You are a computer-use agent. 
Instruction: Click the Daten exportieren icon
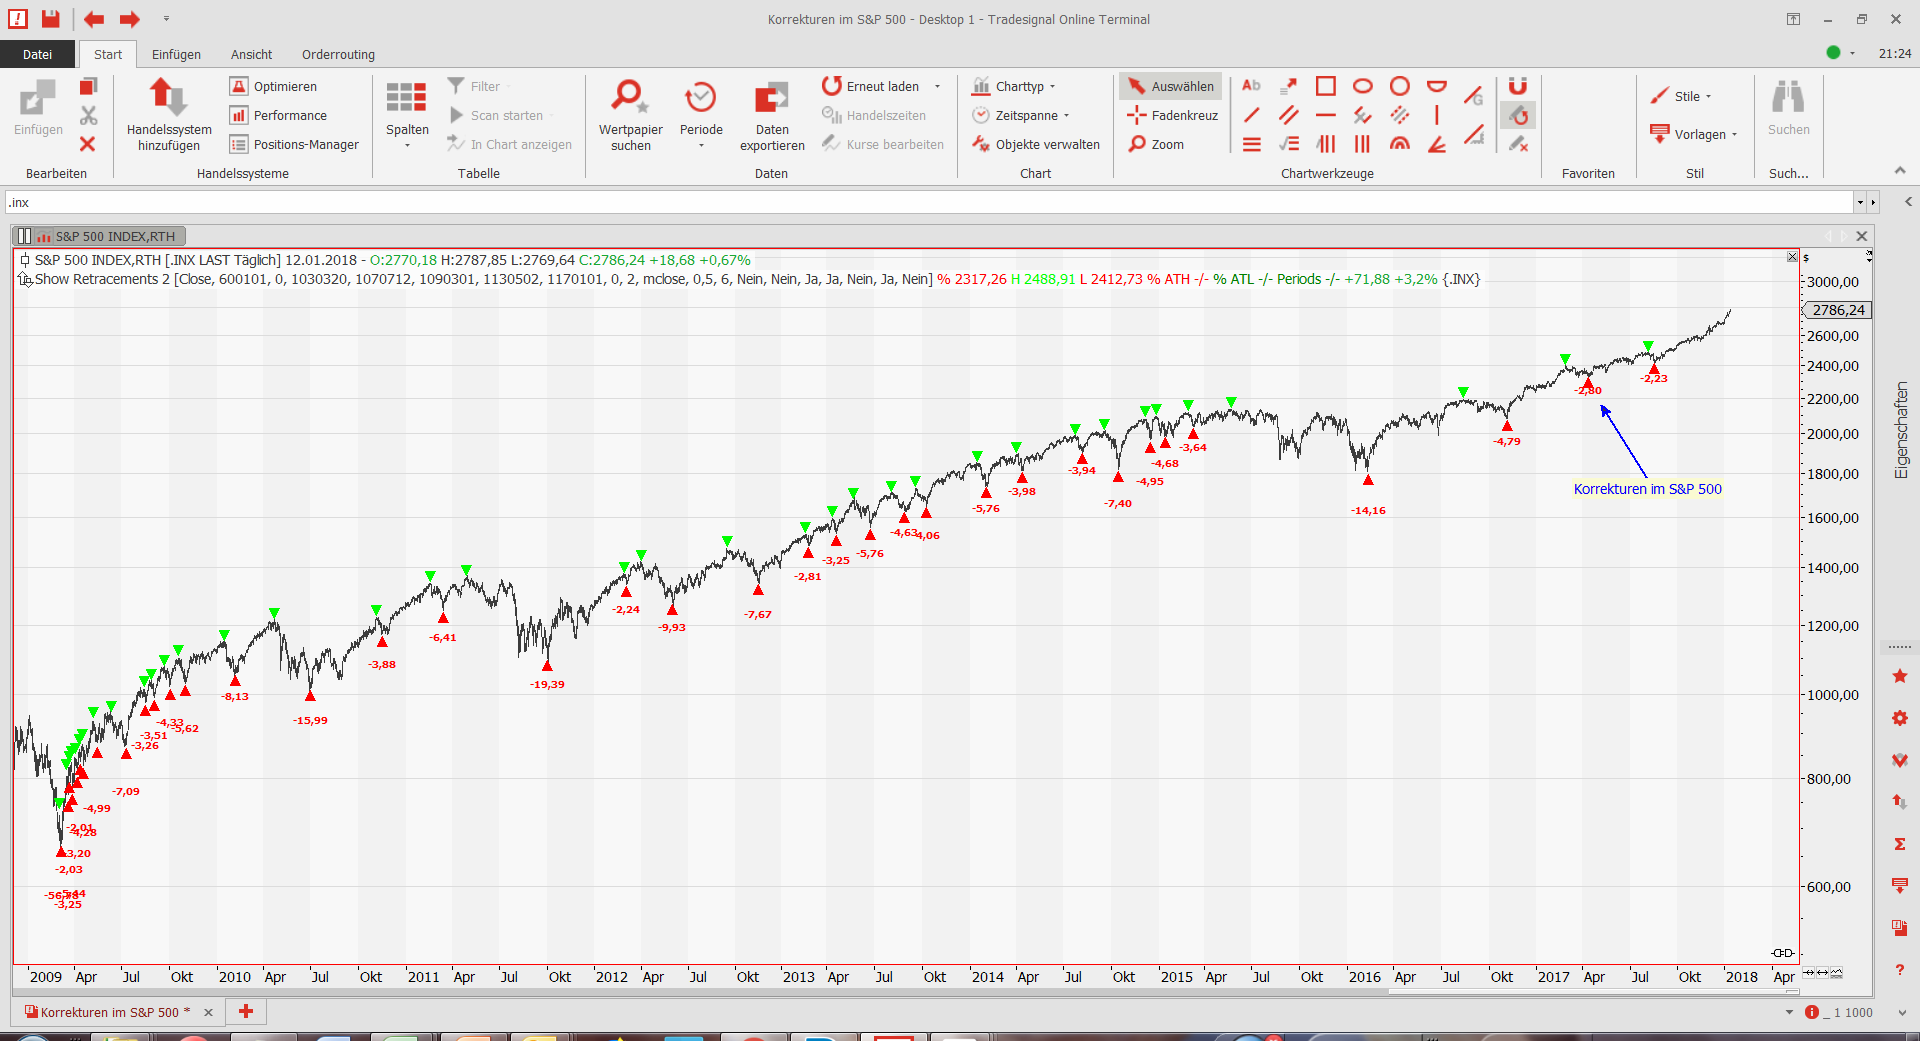pos(771,98)
